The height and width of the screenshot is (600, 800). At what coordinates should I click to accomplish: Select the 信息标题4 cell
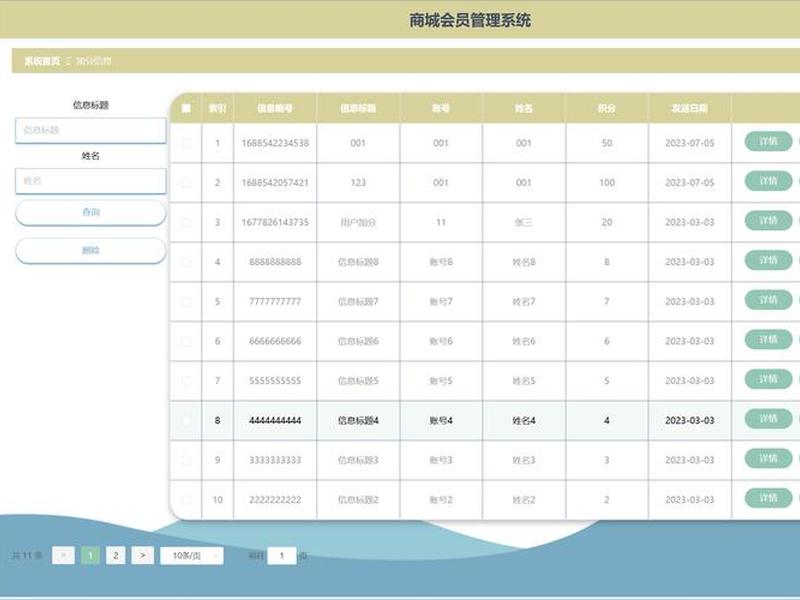coord(358,420)
